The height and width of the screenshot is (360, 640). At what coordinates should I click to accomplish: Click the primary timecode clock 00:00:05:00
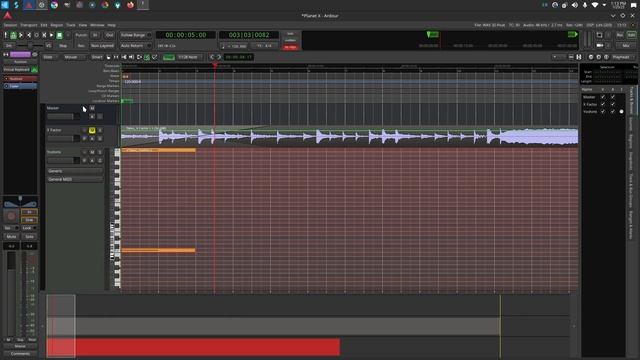point(186,35)
